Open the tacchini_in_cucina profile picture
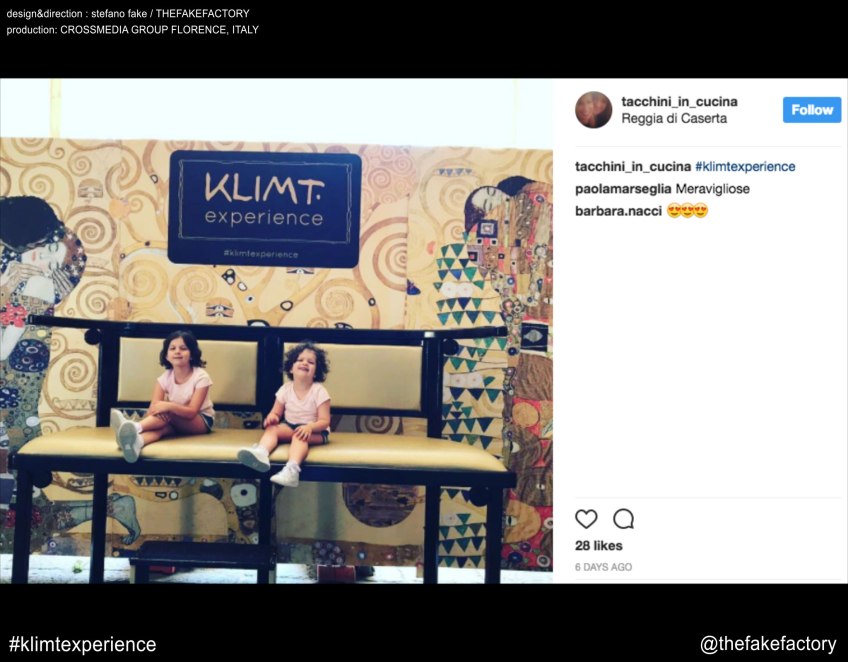This screenshot has width=848, height=662. (x=593, y=110)
